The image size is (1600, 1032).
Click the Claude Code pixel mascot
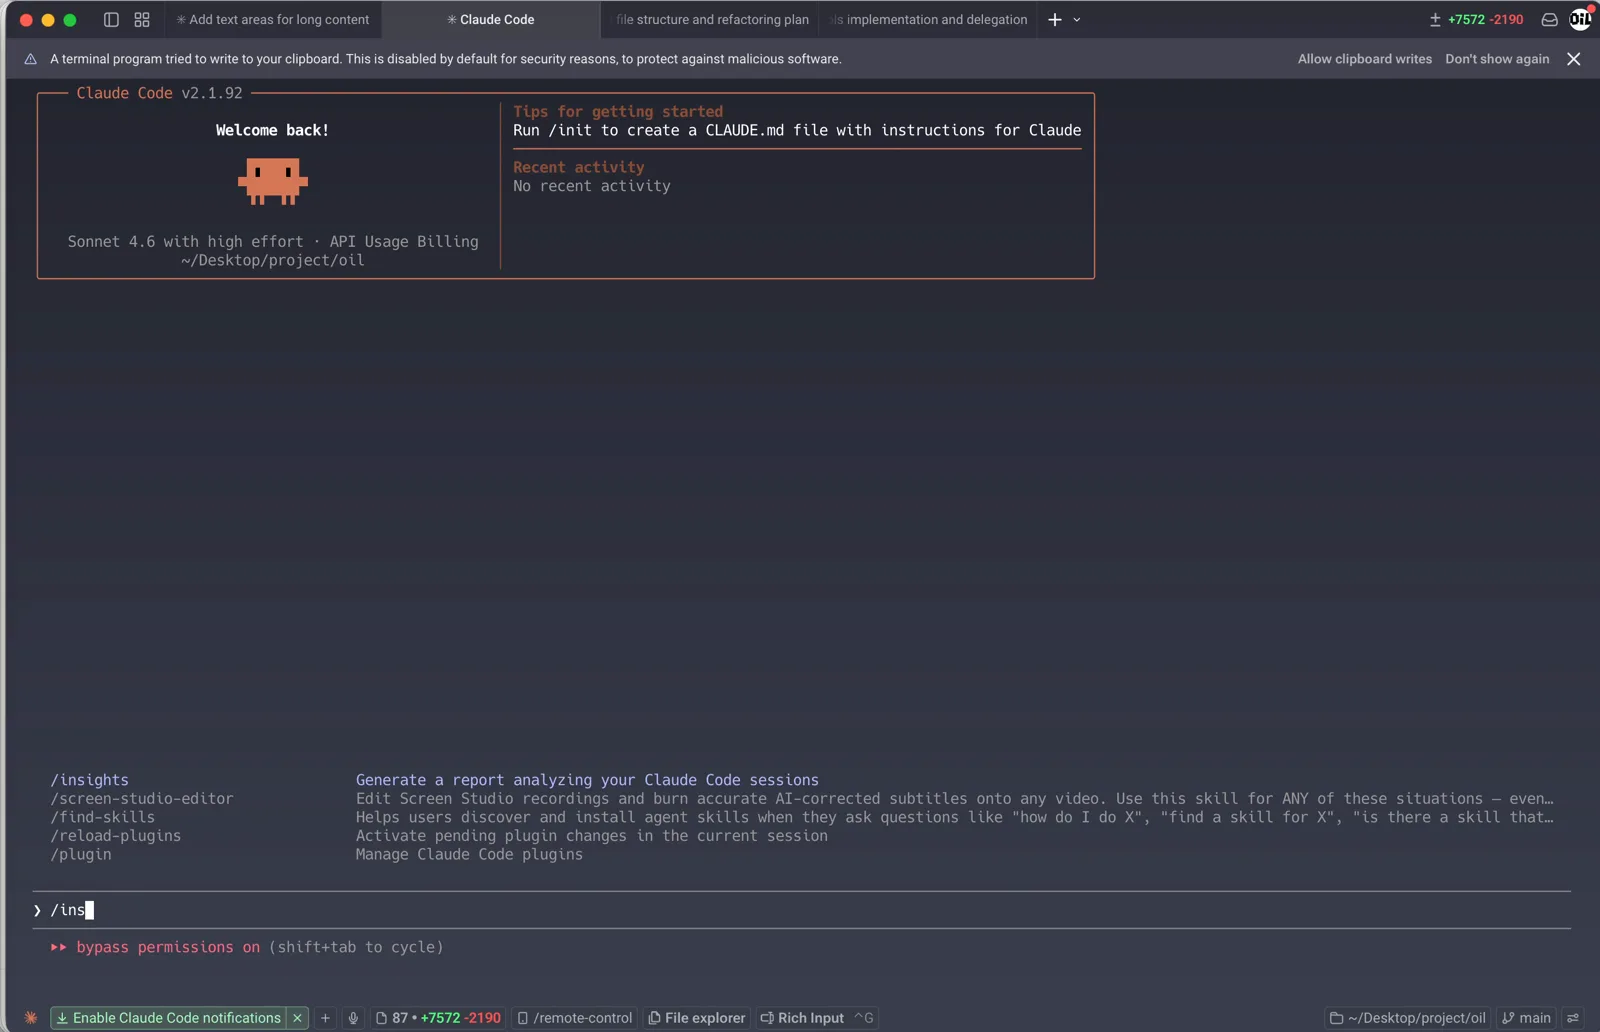pyautogui.click(x=273, y=181)
